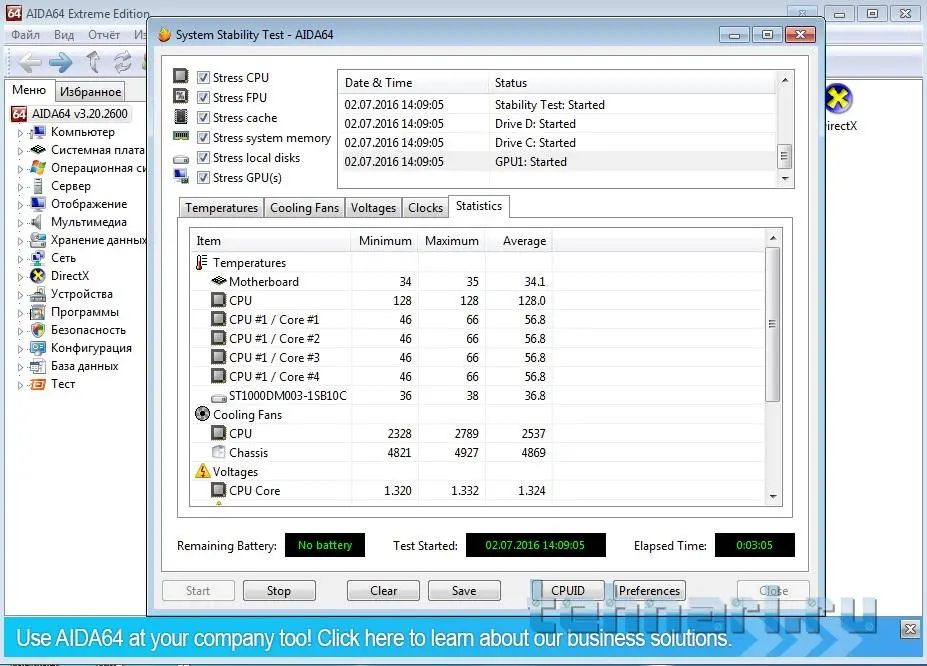This screenshot has height=666, width=927.
Task: Expand the Программы tree node
Action: 20,313
